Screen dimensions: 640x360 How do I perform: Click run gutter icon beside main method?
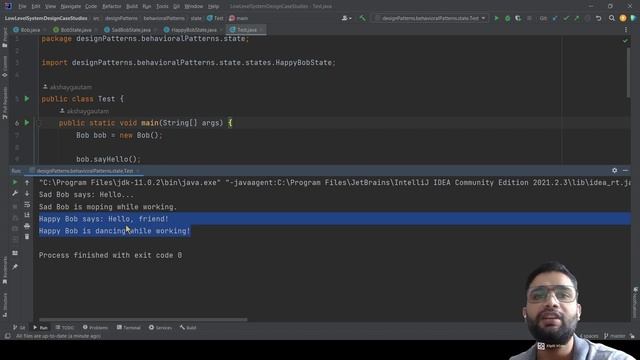[x=27, y=122]
